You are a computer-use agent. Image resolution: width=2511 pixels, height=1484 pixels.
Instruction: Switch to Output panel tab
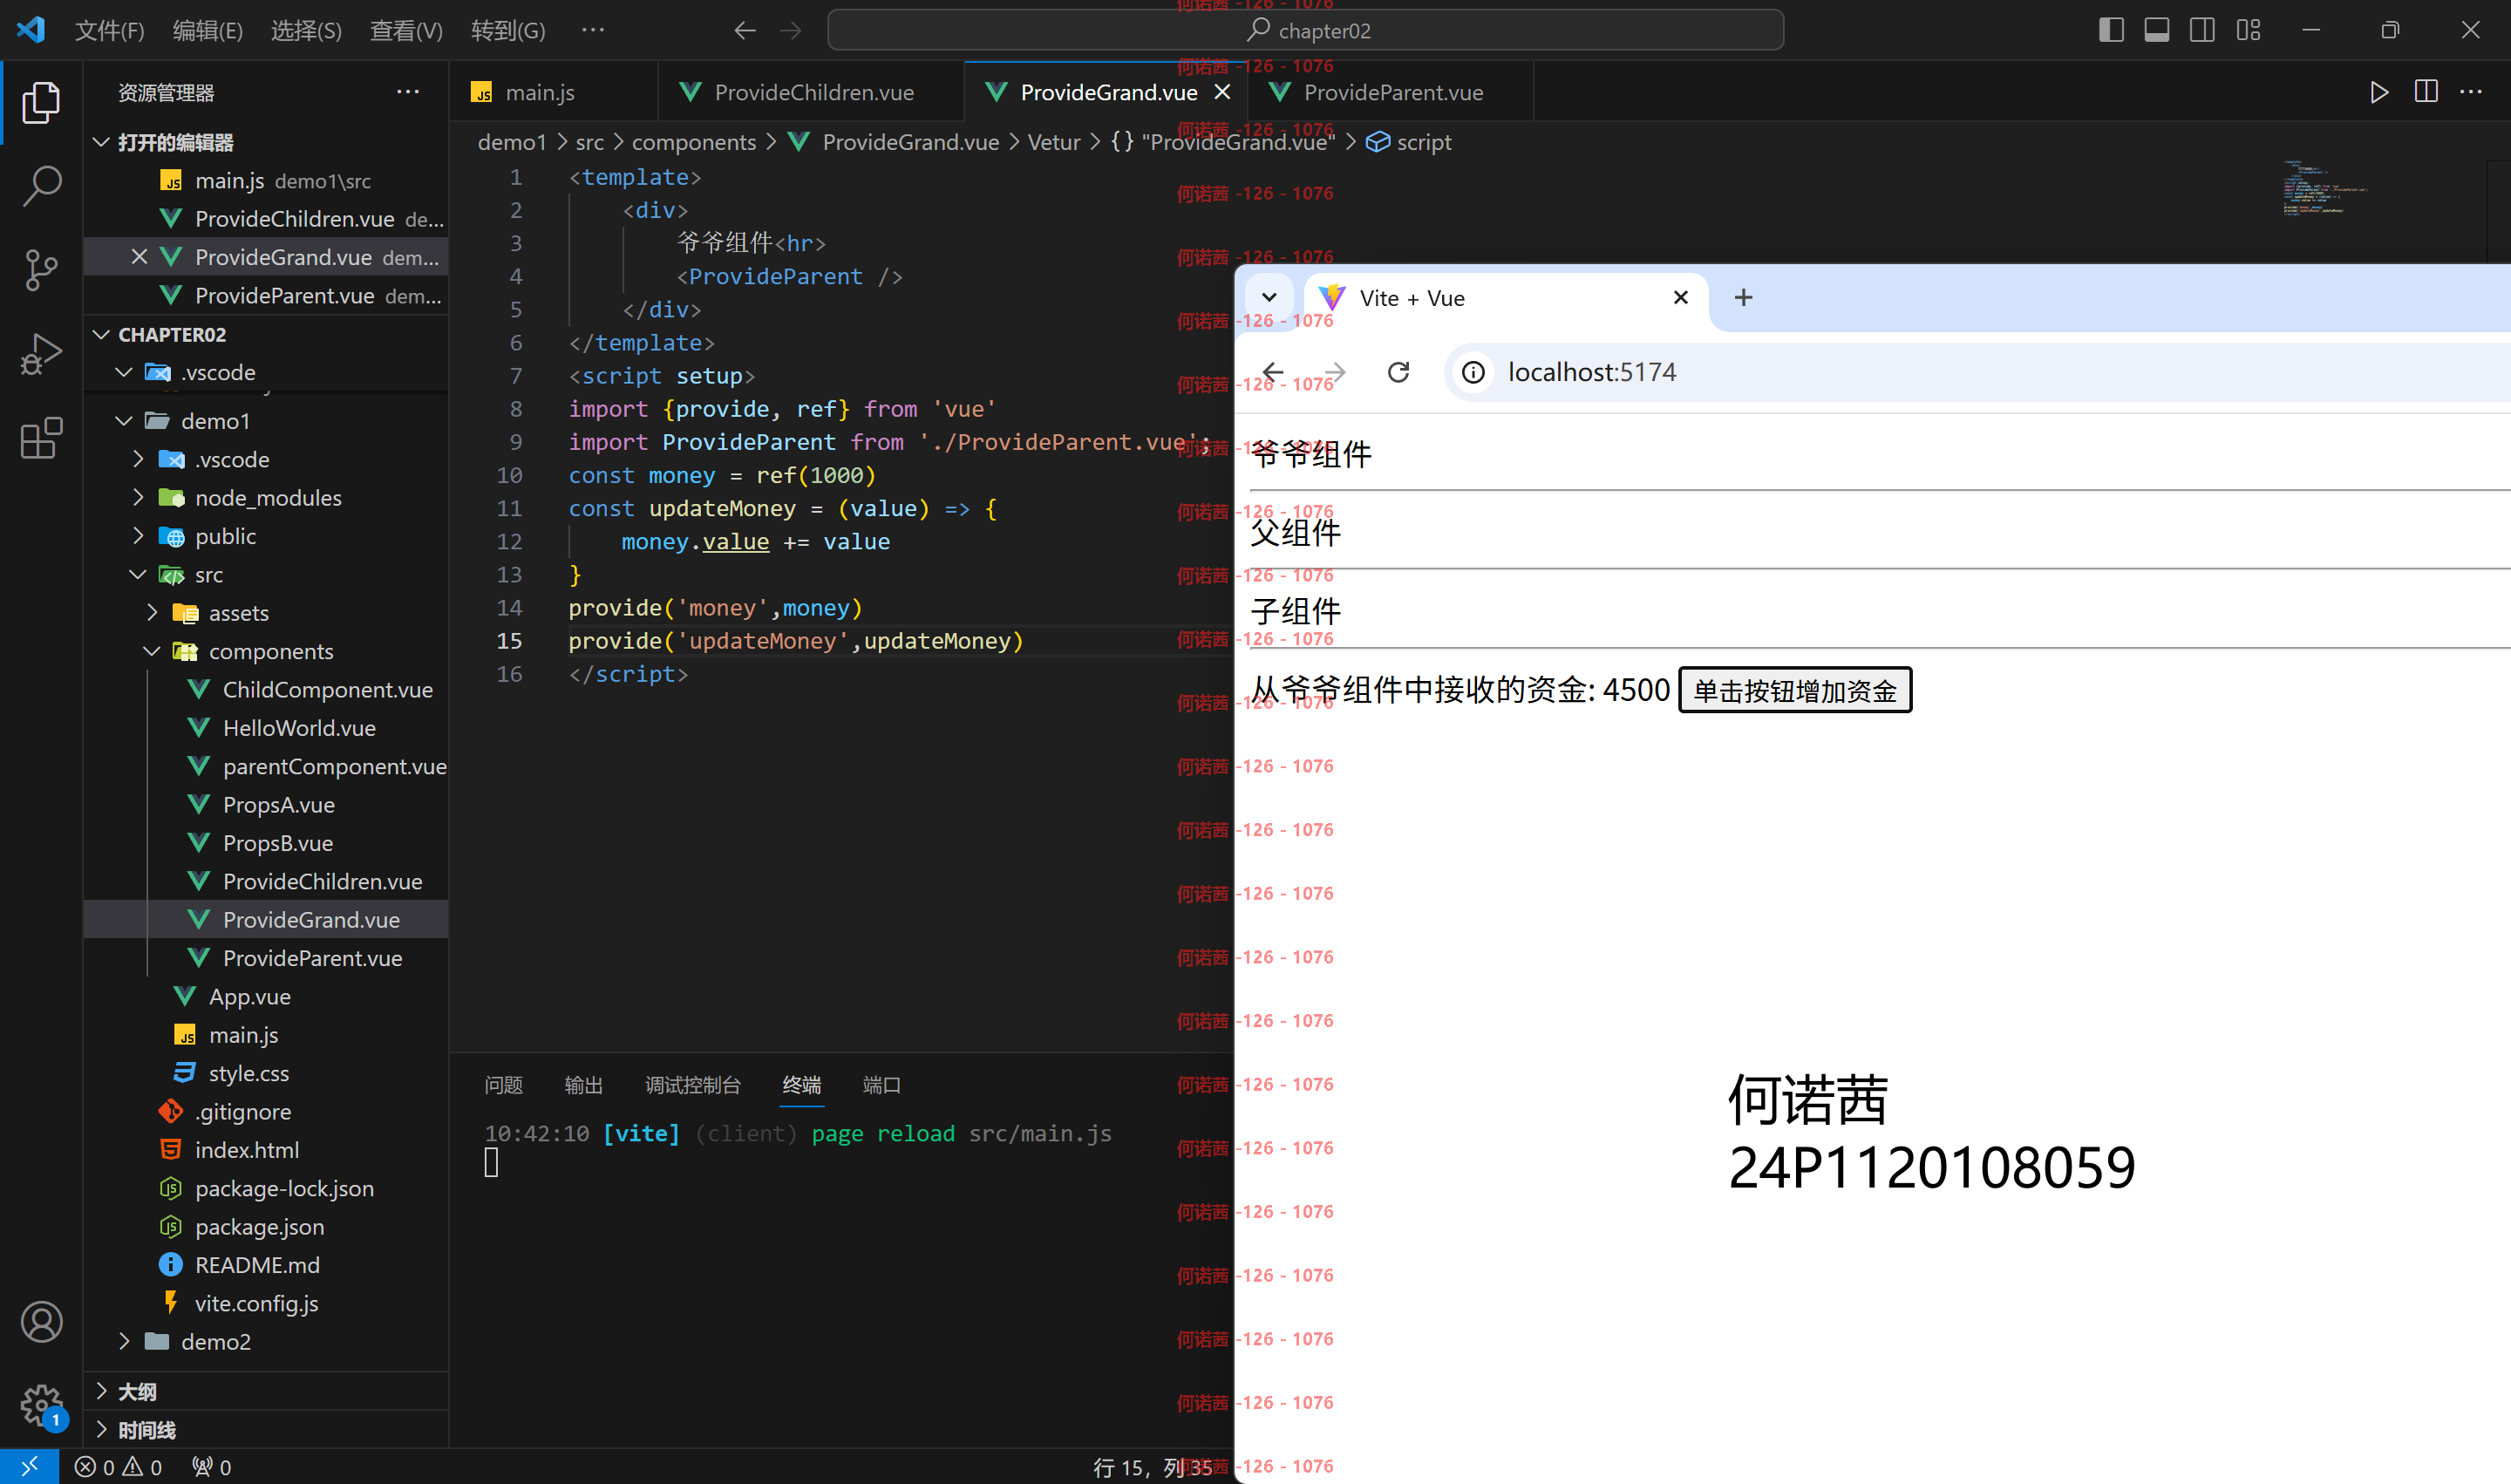click(x=583, y=1085)
